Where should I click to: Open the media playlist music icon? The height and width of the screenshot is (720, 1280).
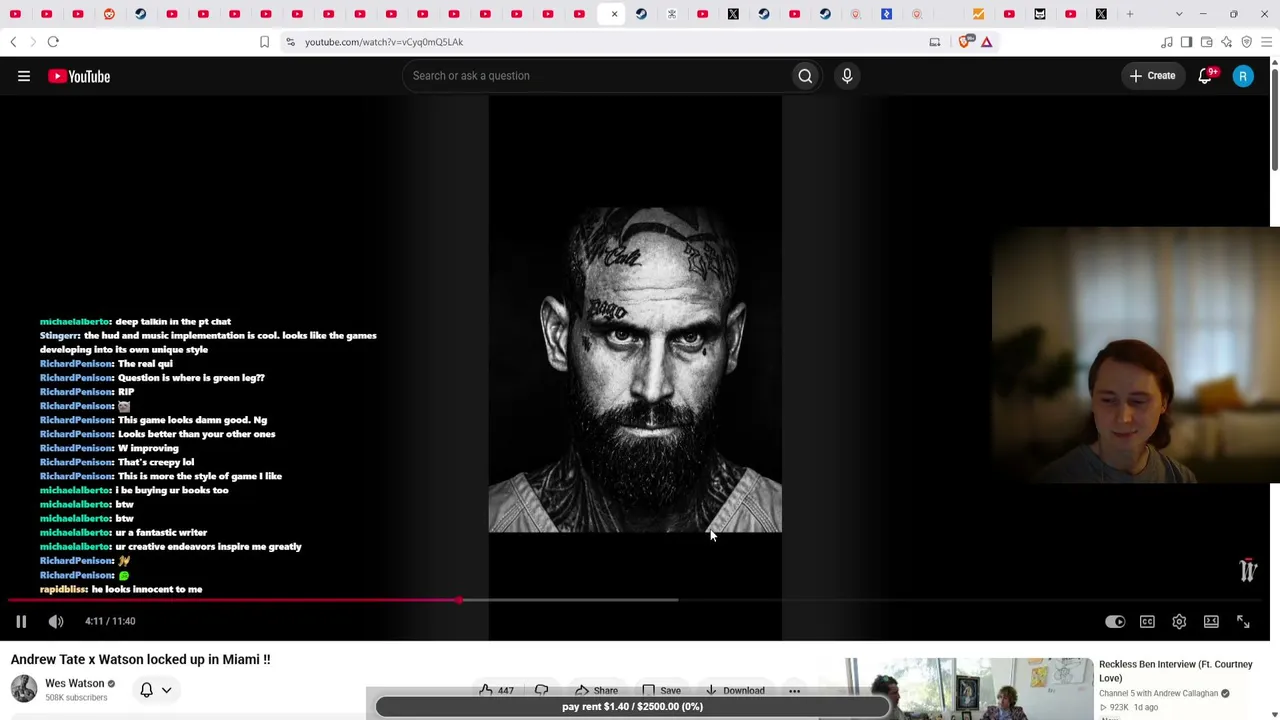[1167, 42]
